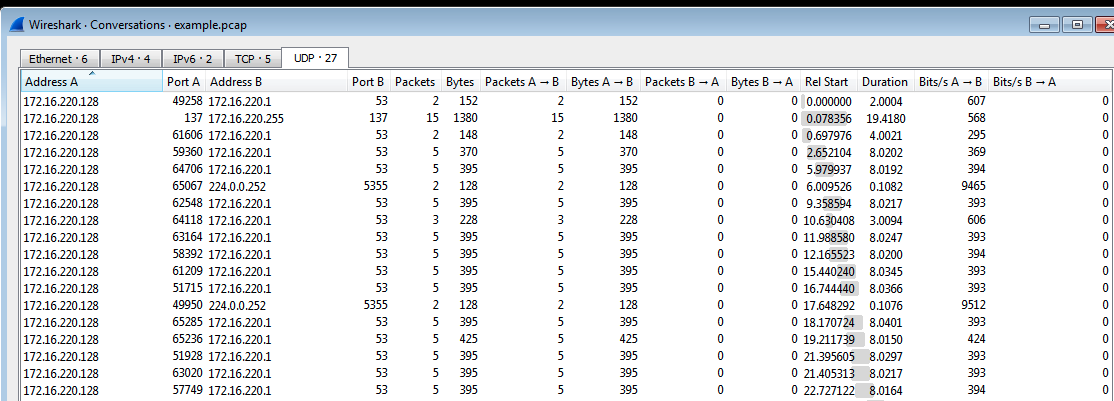Sort by Address B column header
The height and width of the screenshot is (401, 1114).
(276, 82)
